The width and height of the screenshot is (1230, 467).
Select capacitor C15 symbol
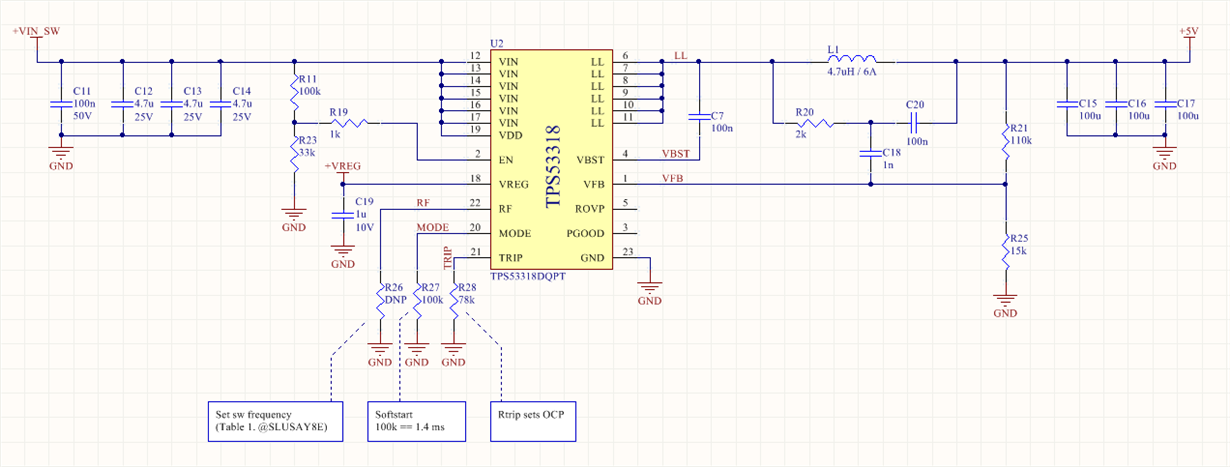[x=1067, y=104]
